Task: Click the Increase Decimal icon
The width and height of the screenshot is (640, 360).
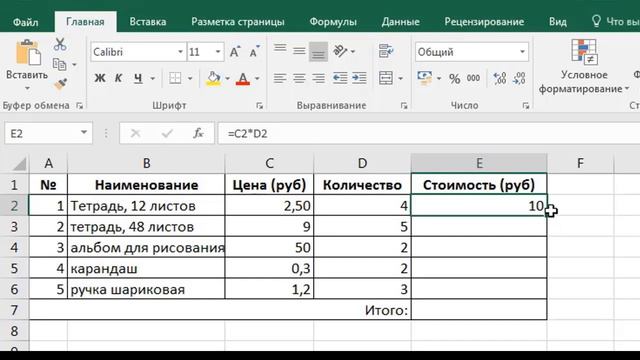Action: tap(500, 78)
